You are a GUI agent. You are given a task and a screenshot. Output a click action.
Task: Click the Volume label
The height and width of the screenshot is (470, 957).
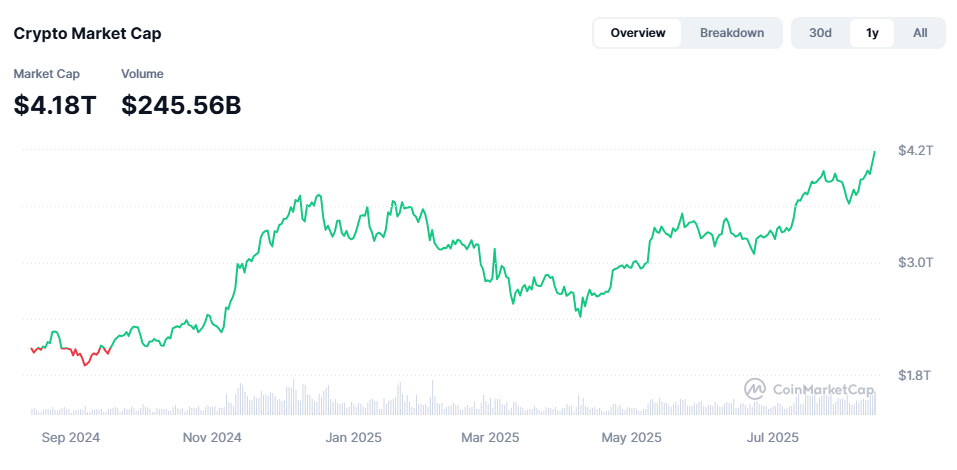142,74
